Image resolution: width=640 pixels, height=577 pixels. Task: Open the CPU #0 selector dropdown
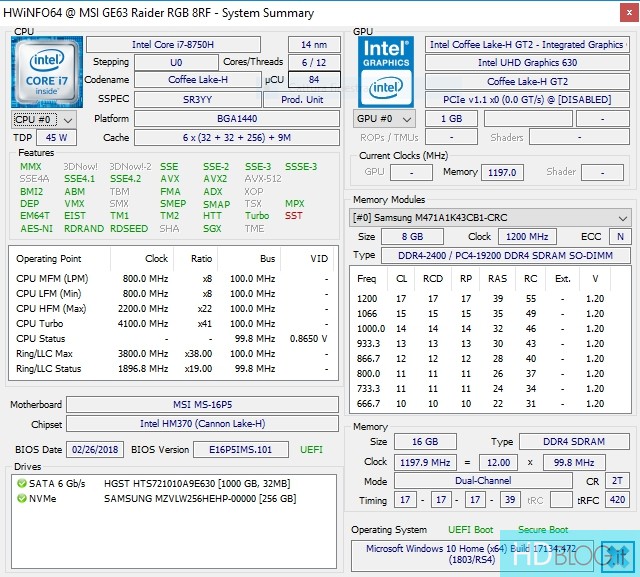44,120
